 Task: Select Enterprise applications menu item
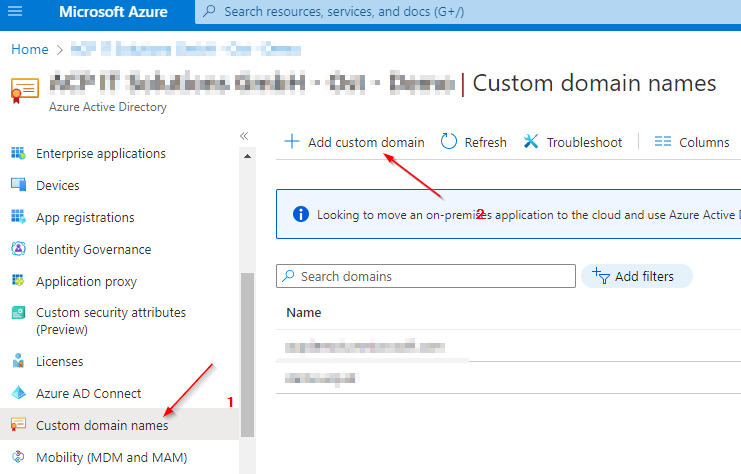pos(101,154)
